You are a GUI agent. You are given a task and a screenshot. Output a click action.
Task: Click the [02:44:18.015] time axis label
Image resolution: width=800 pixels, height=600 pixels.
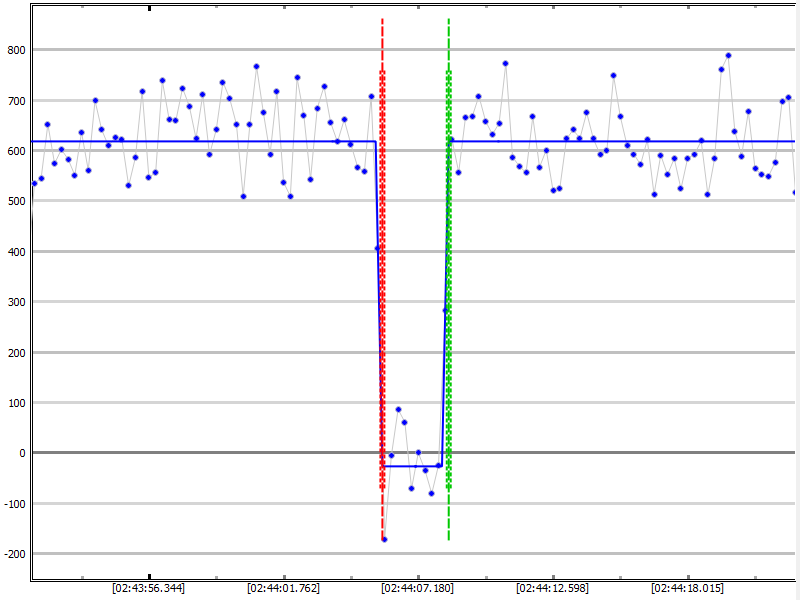pyautogui.click(x=688, y=588)
